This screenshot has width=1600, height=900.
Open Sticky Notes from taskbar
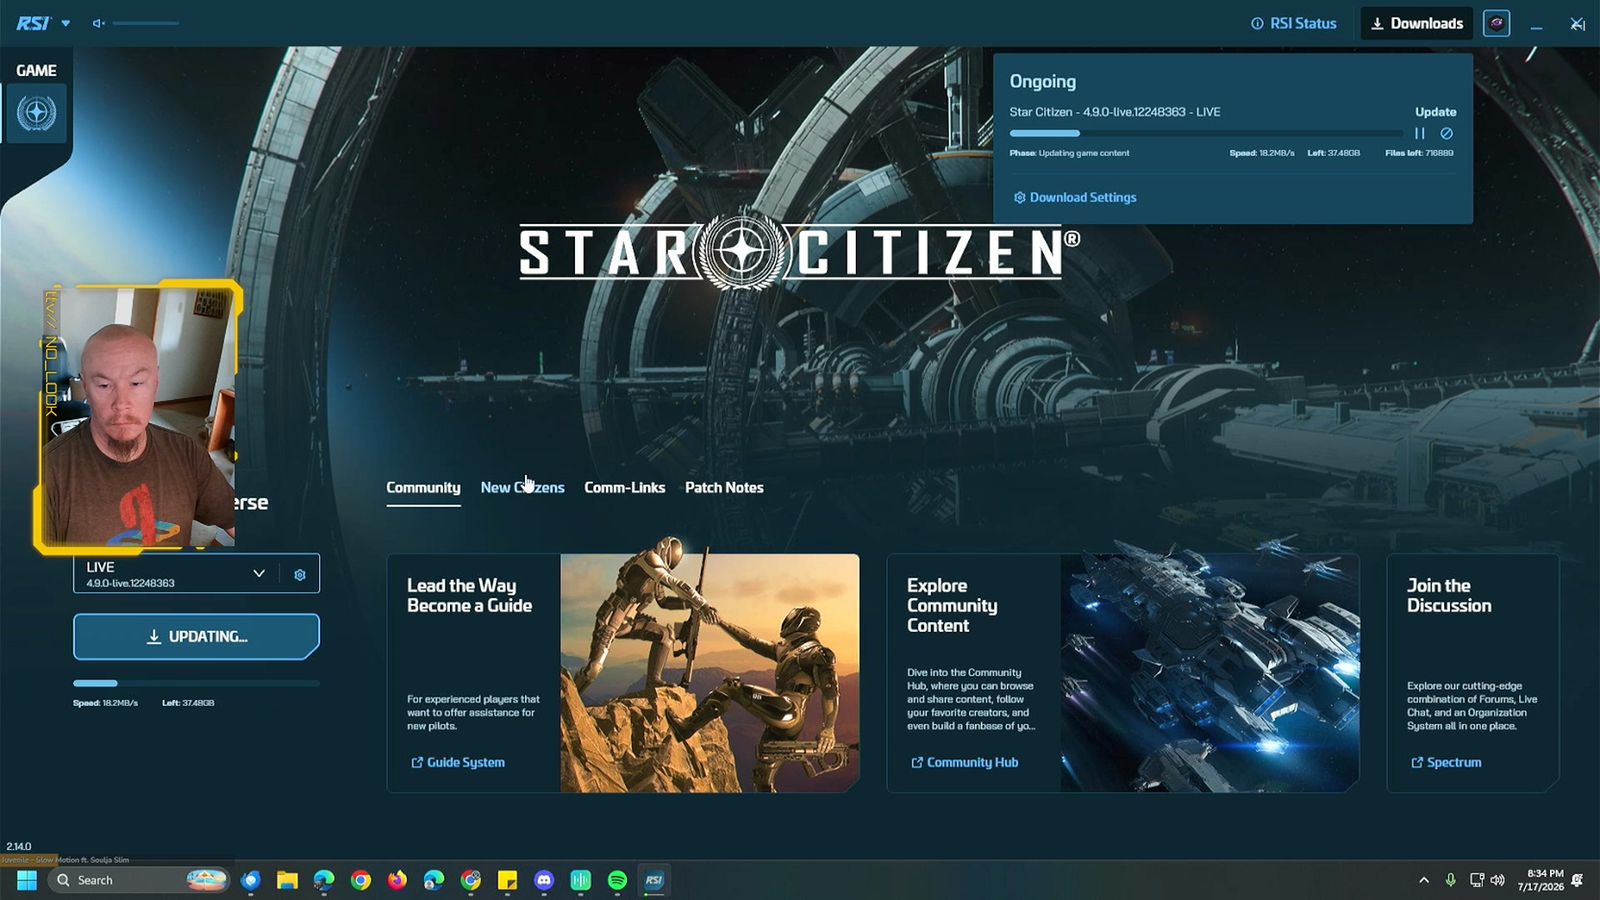pyautogui.click(x=507, y=880)
